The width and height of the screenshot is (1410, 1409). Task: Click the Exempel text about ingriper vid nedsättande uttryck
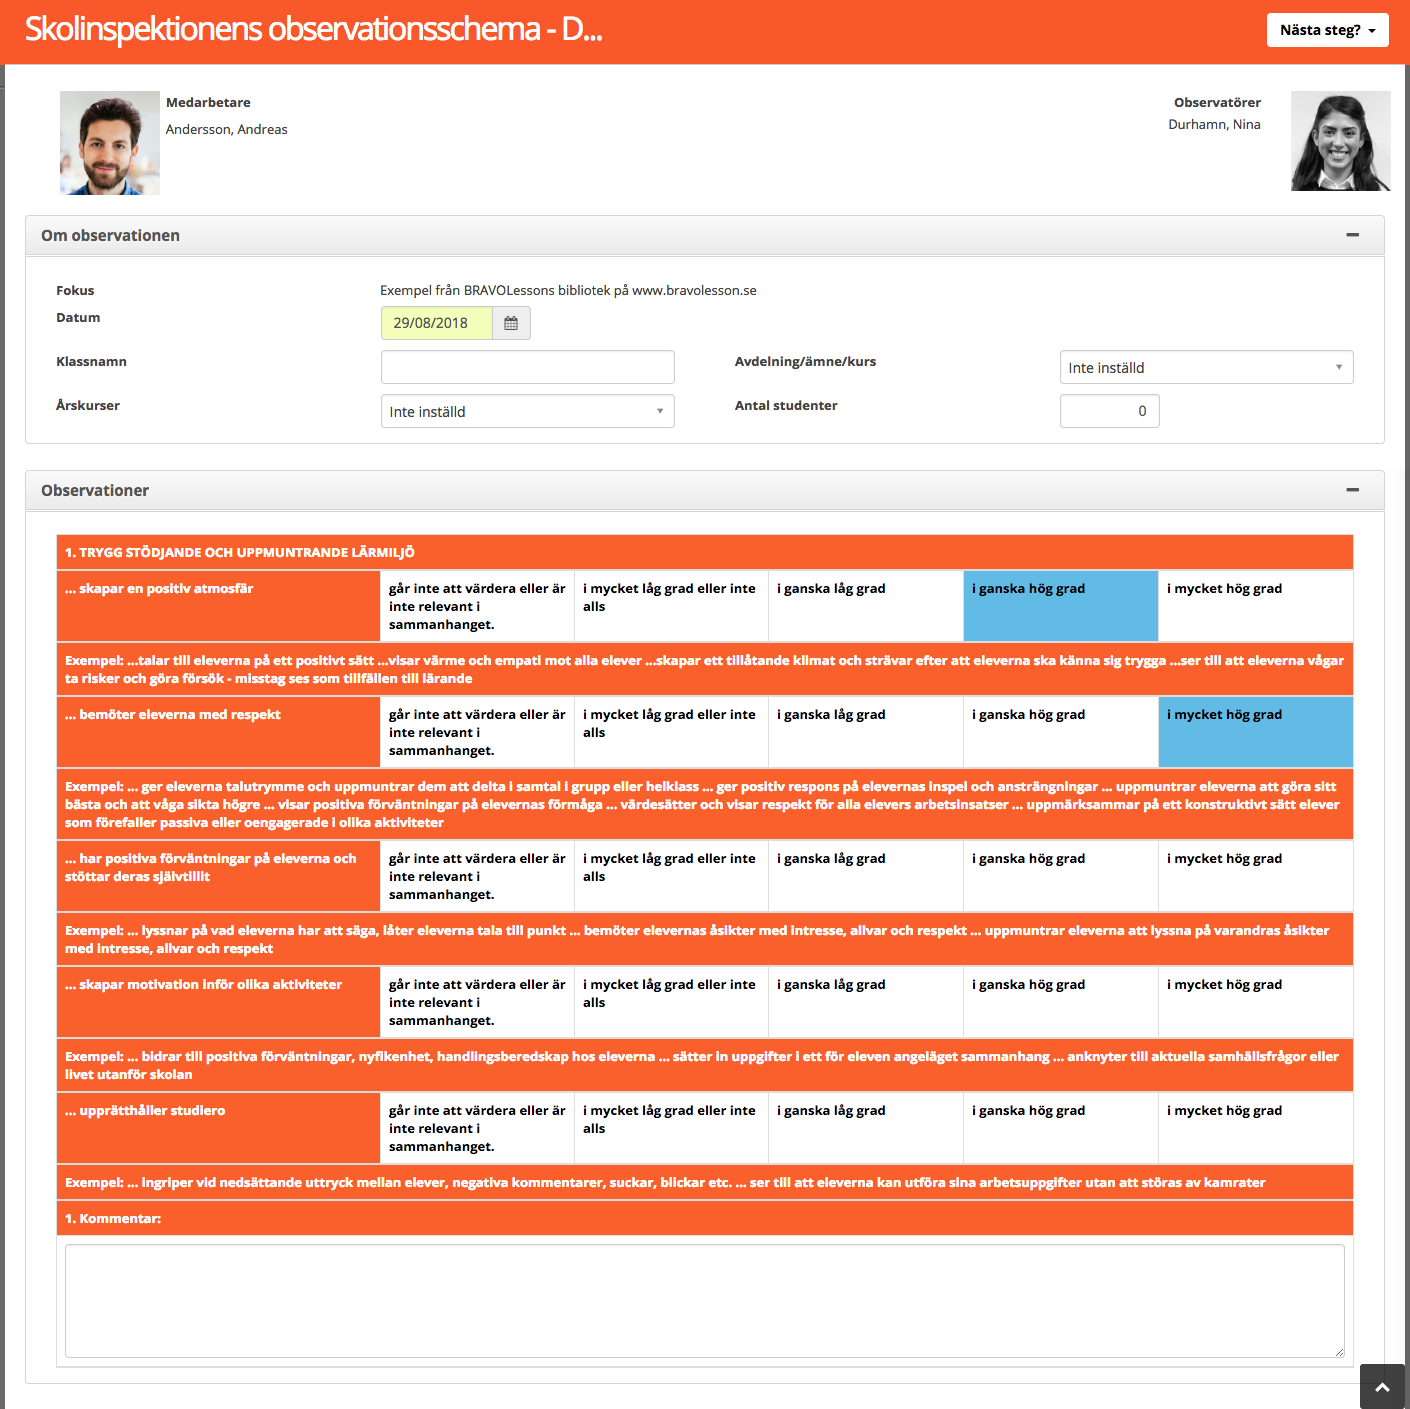click(x=665, y=1182)
